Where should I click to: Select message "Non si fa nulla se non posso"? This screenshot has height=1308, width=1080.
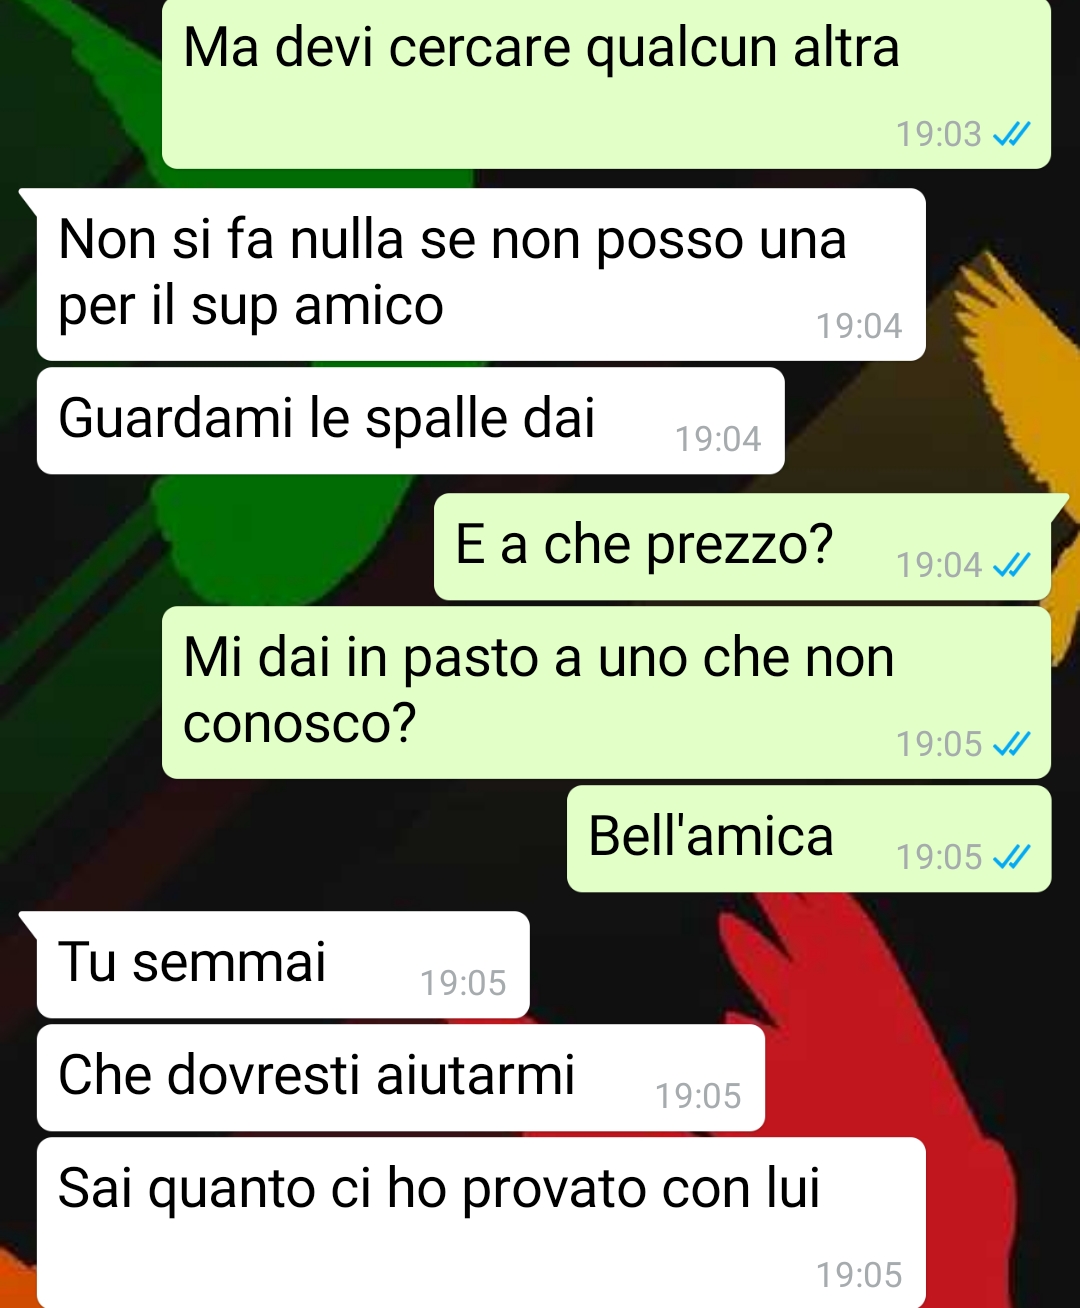click(x=481, y=274)
